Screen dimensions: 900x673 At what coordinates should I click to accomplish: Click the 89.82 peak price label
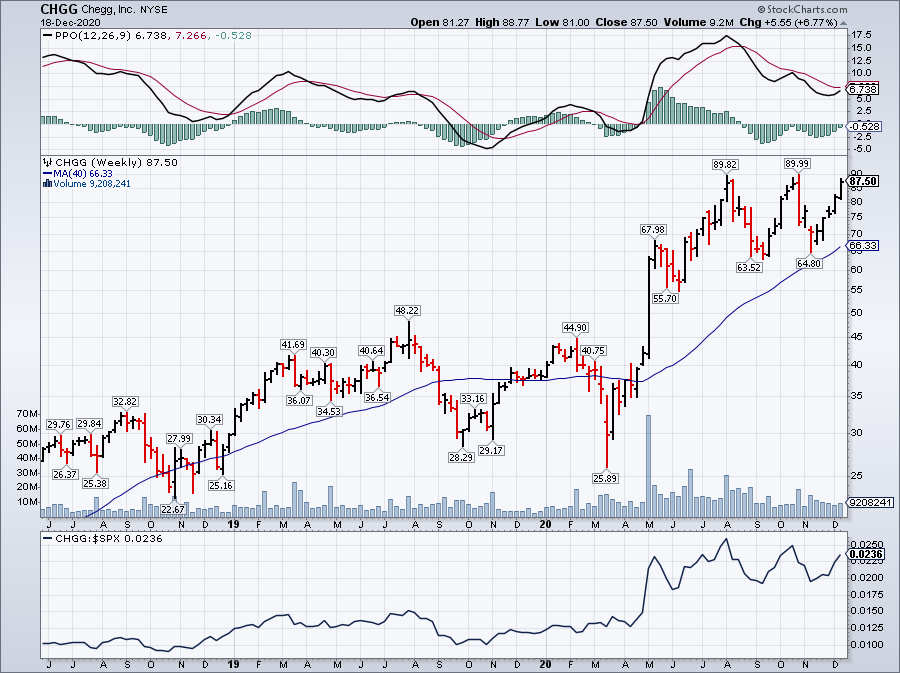coord(726,164)
